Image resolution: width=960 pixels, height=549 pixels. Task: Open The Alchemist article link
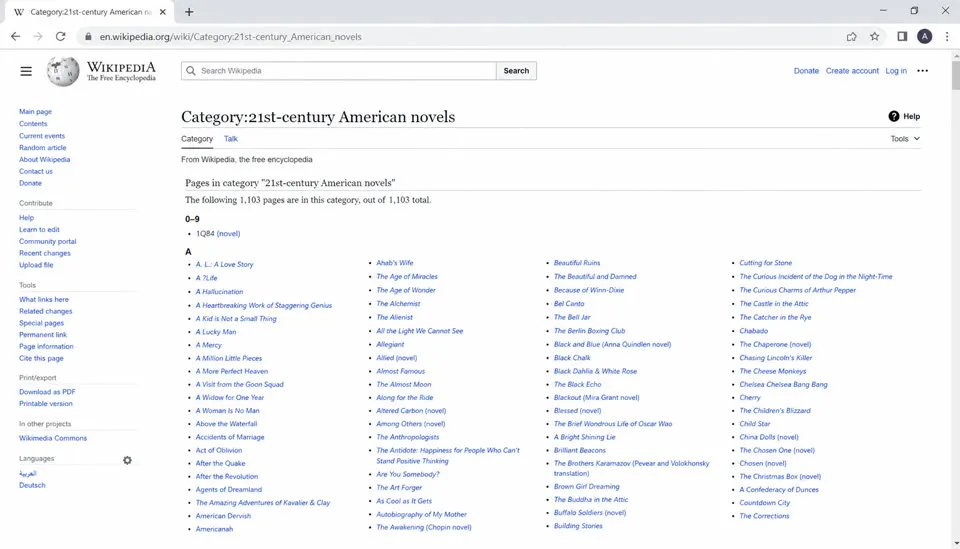coord(399,304)
